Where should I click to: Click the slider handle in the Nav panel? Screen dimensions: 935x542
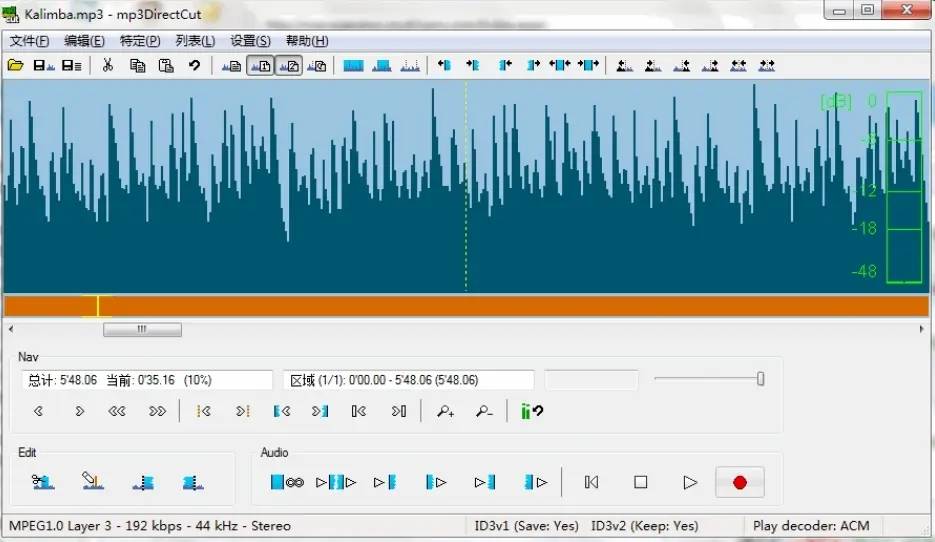[x=760, y=379]
